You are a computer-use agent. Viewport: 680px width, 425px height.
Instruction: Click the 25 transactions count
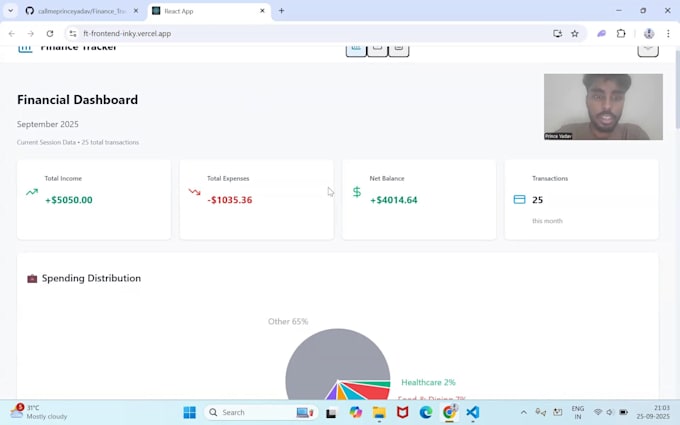coord(537,200)
